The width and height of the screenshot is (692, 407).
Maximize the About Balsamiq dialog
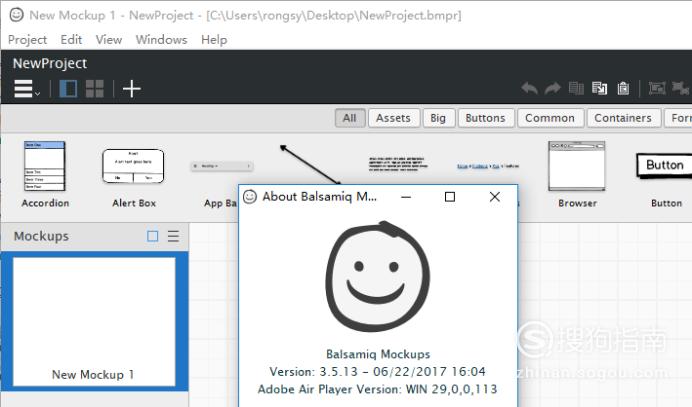tap(450, 197)
